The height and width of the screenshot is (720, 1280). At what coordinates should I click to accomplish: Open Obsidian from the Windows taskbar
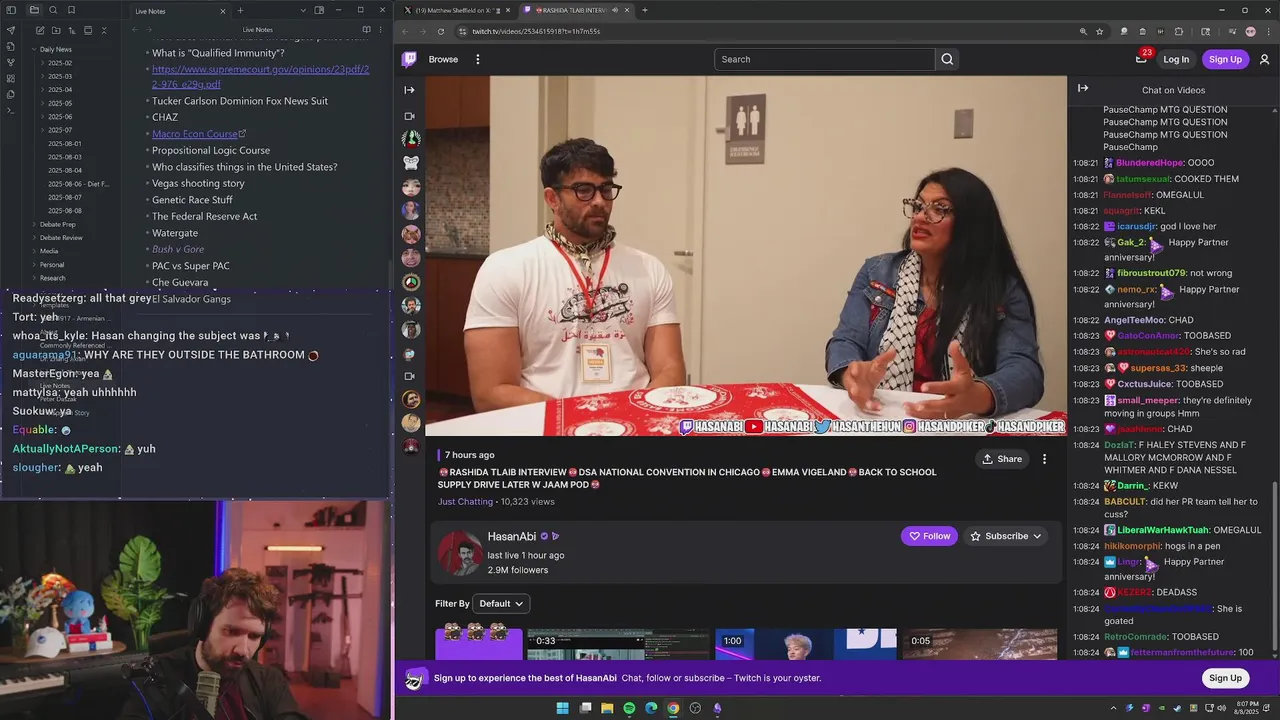pyautogui.click(x=717, y=708)
